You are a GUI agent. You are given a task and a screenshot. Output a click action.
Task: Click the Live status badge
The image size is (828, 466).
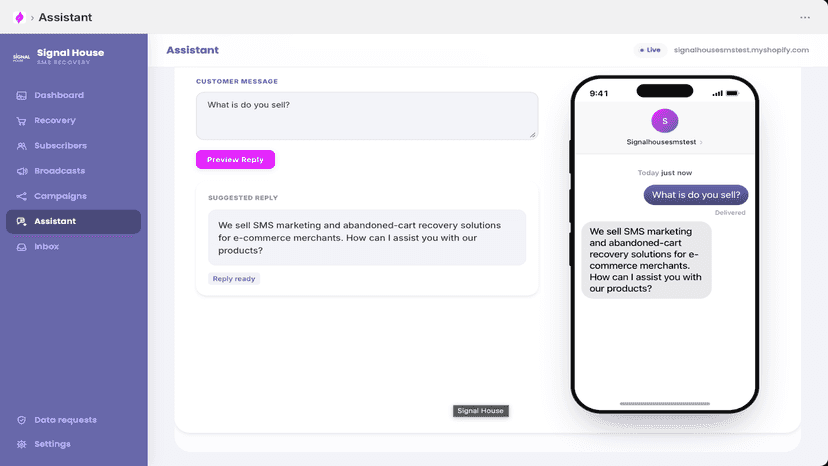tap(650, 50)
